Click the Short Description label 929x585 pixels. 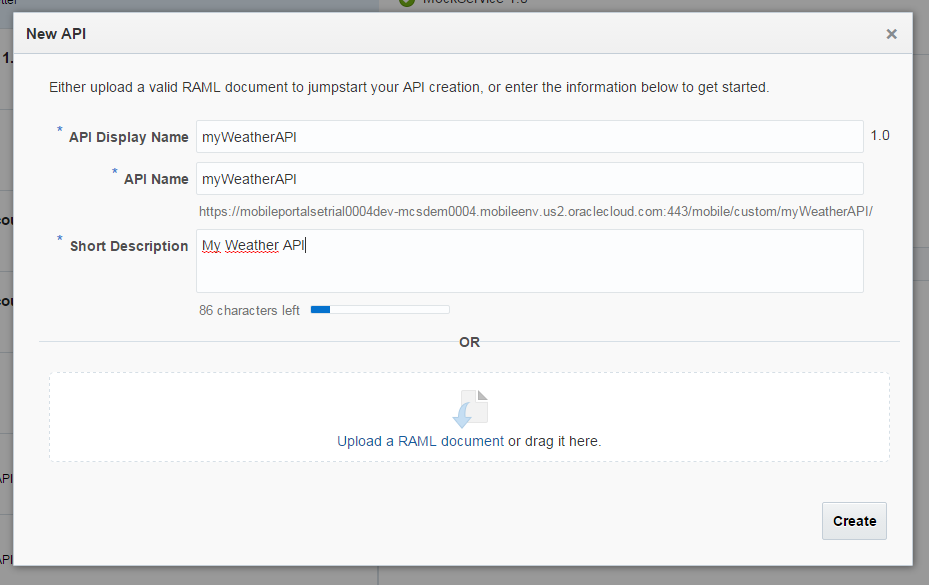tap(129, 246)
